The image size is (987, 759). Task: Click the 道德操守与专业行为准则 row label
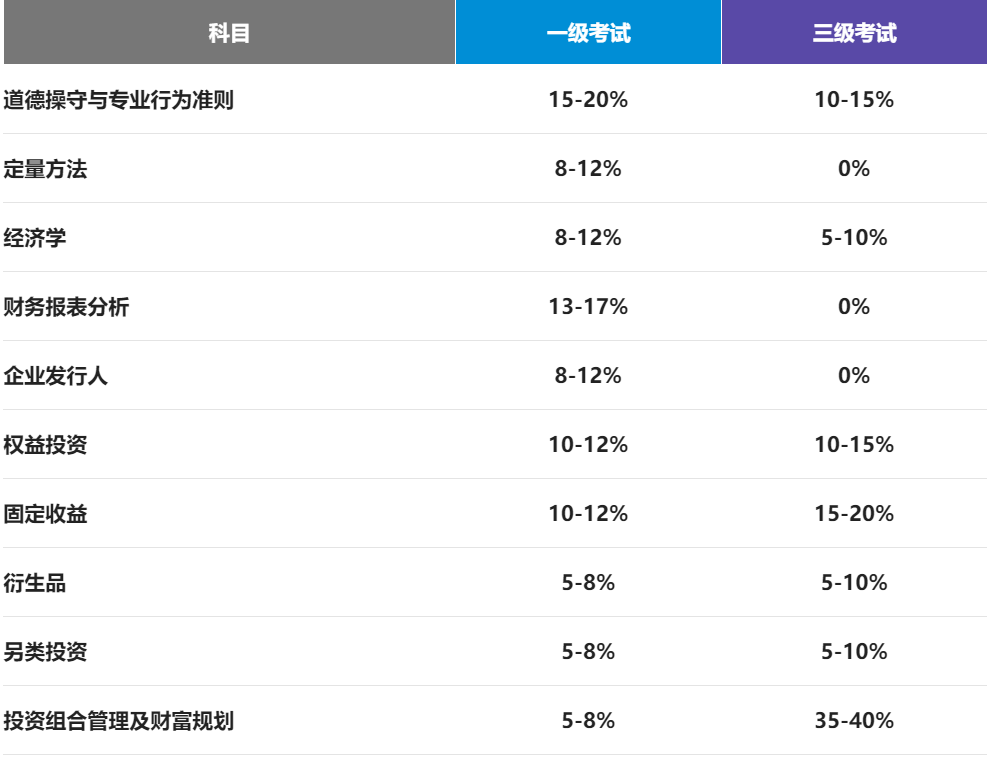(x=118, y=100)
